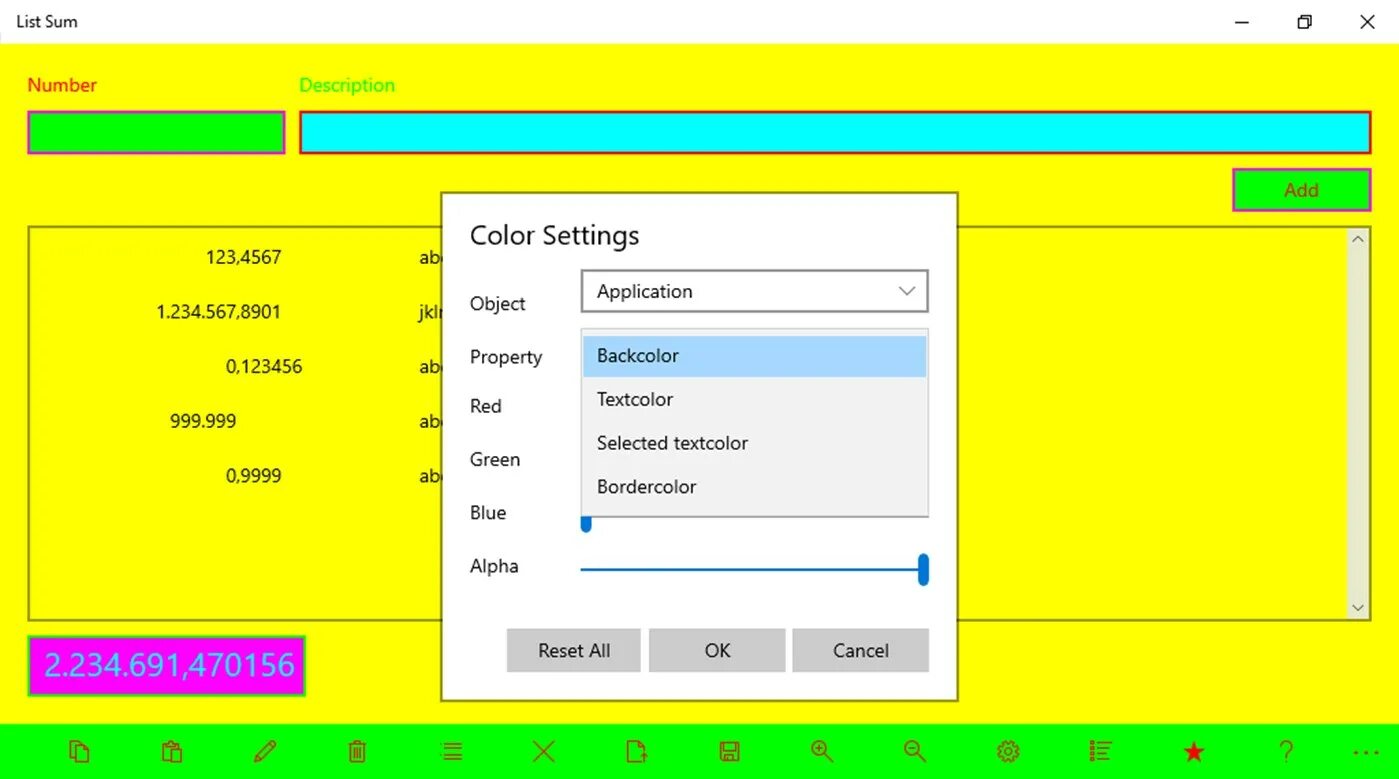The height and width of the screenshot is (779, 1399).
Task: Click the open file page icon
Action: click(x=637, y=752)
